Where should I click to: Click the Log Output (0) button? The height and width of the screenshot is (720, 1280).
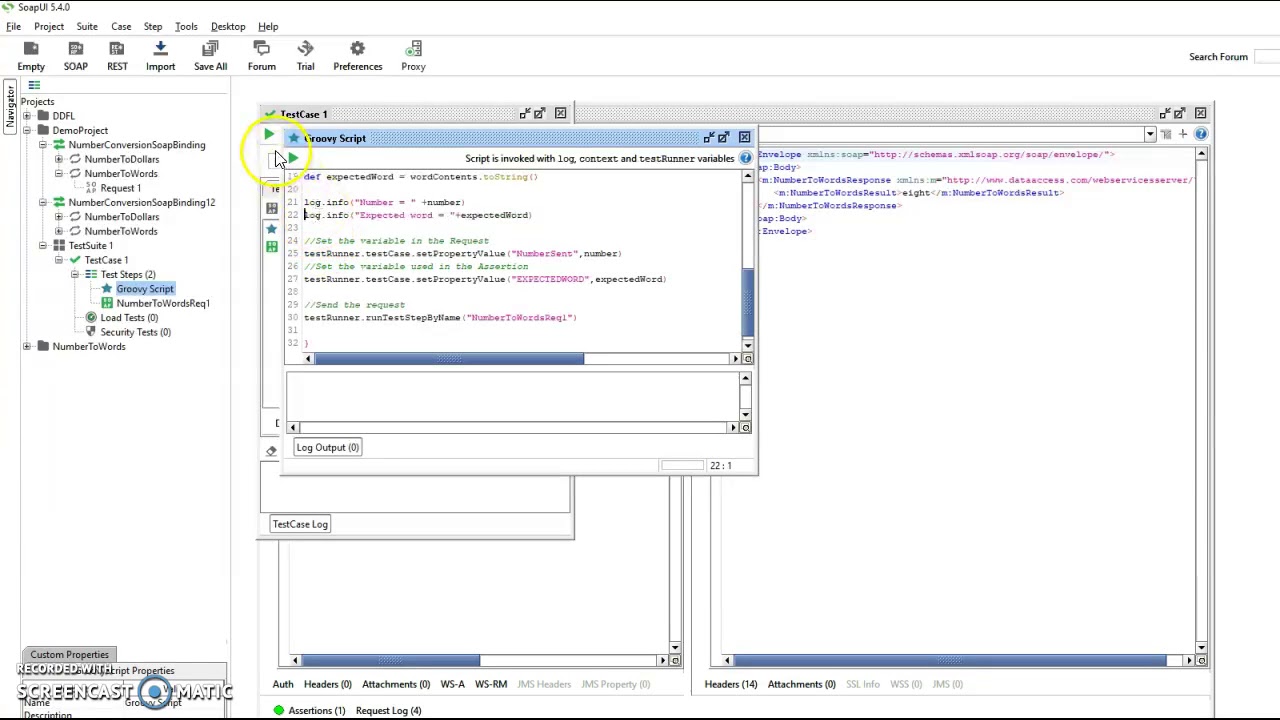point(328,448)
